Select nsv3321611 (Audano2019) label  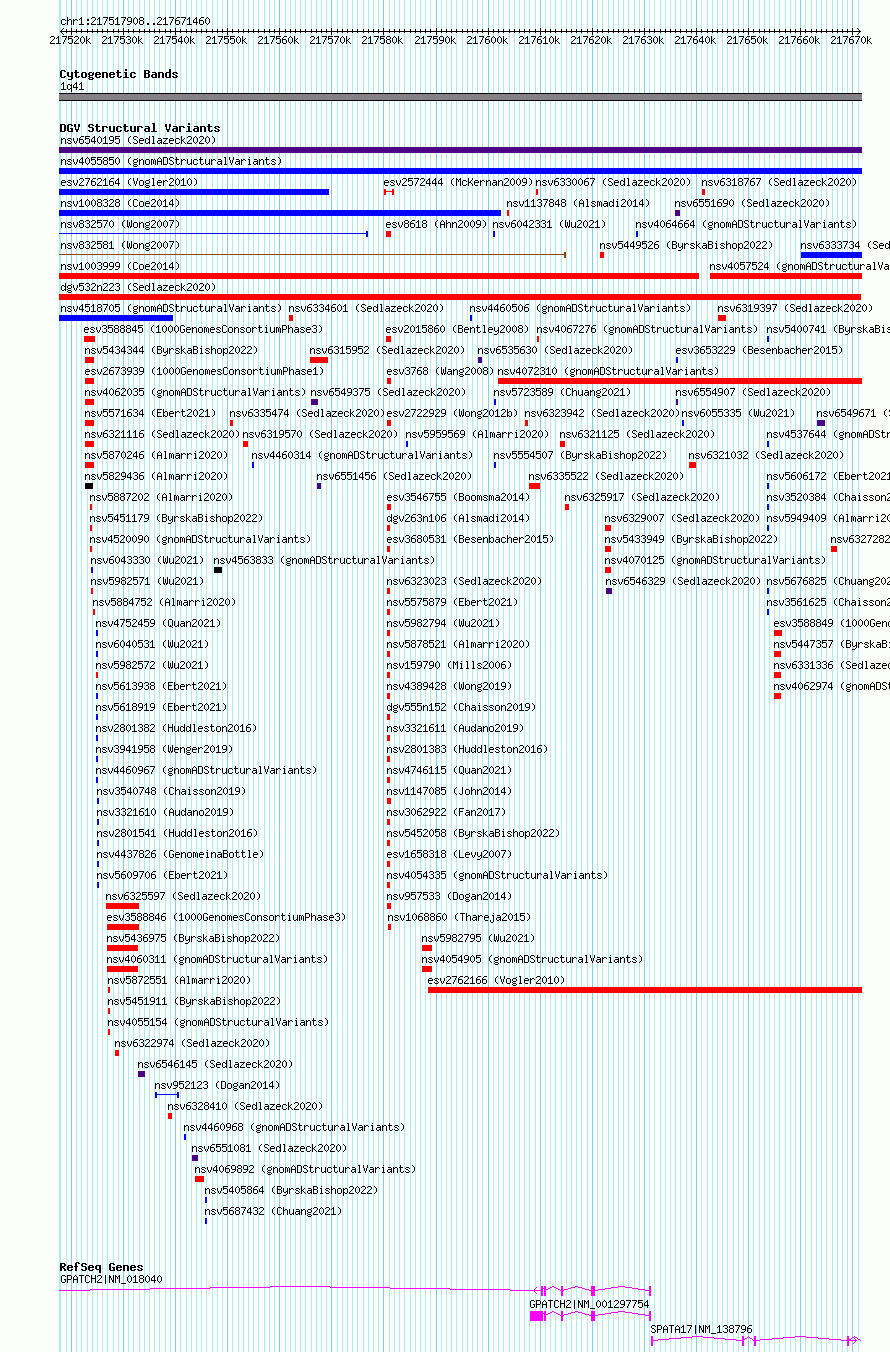[x=455, y=728]
